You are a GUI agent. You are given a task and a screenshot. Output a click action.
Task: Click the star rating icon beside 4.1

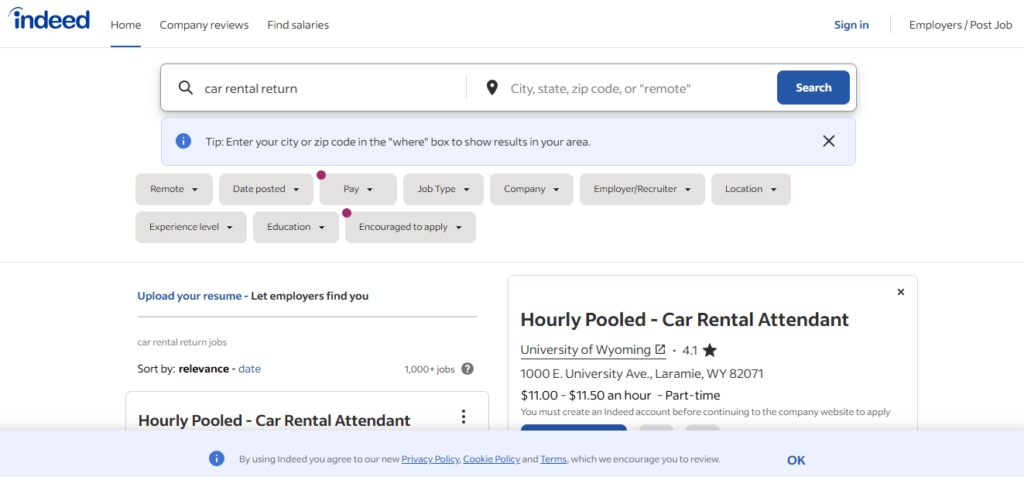click(710, 350)
